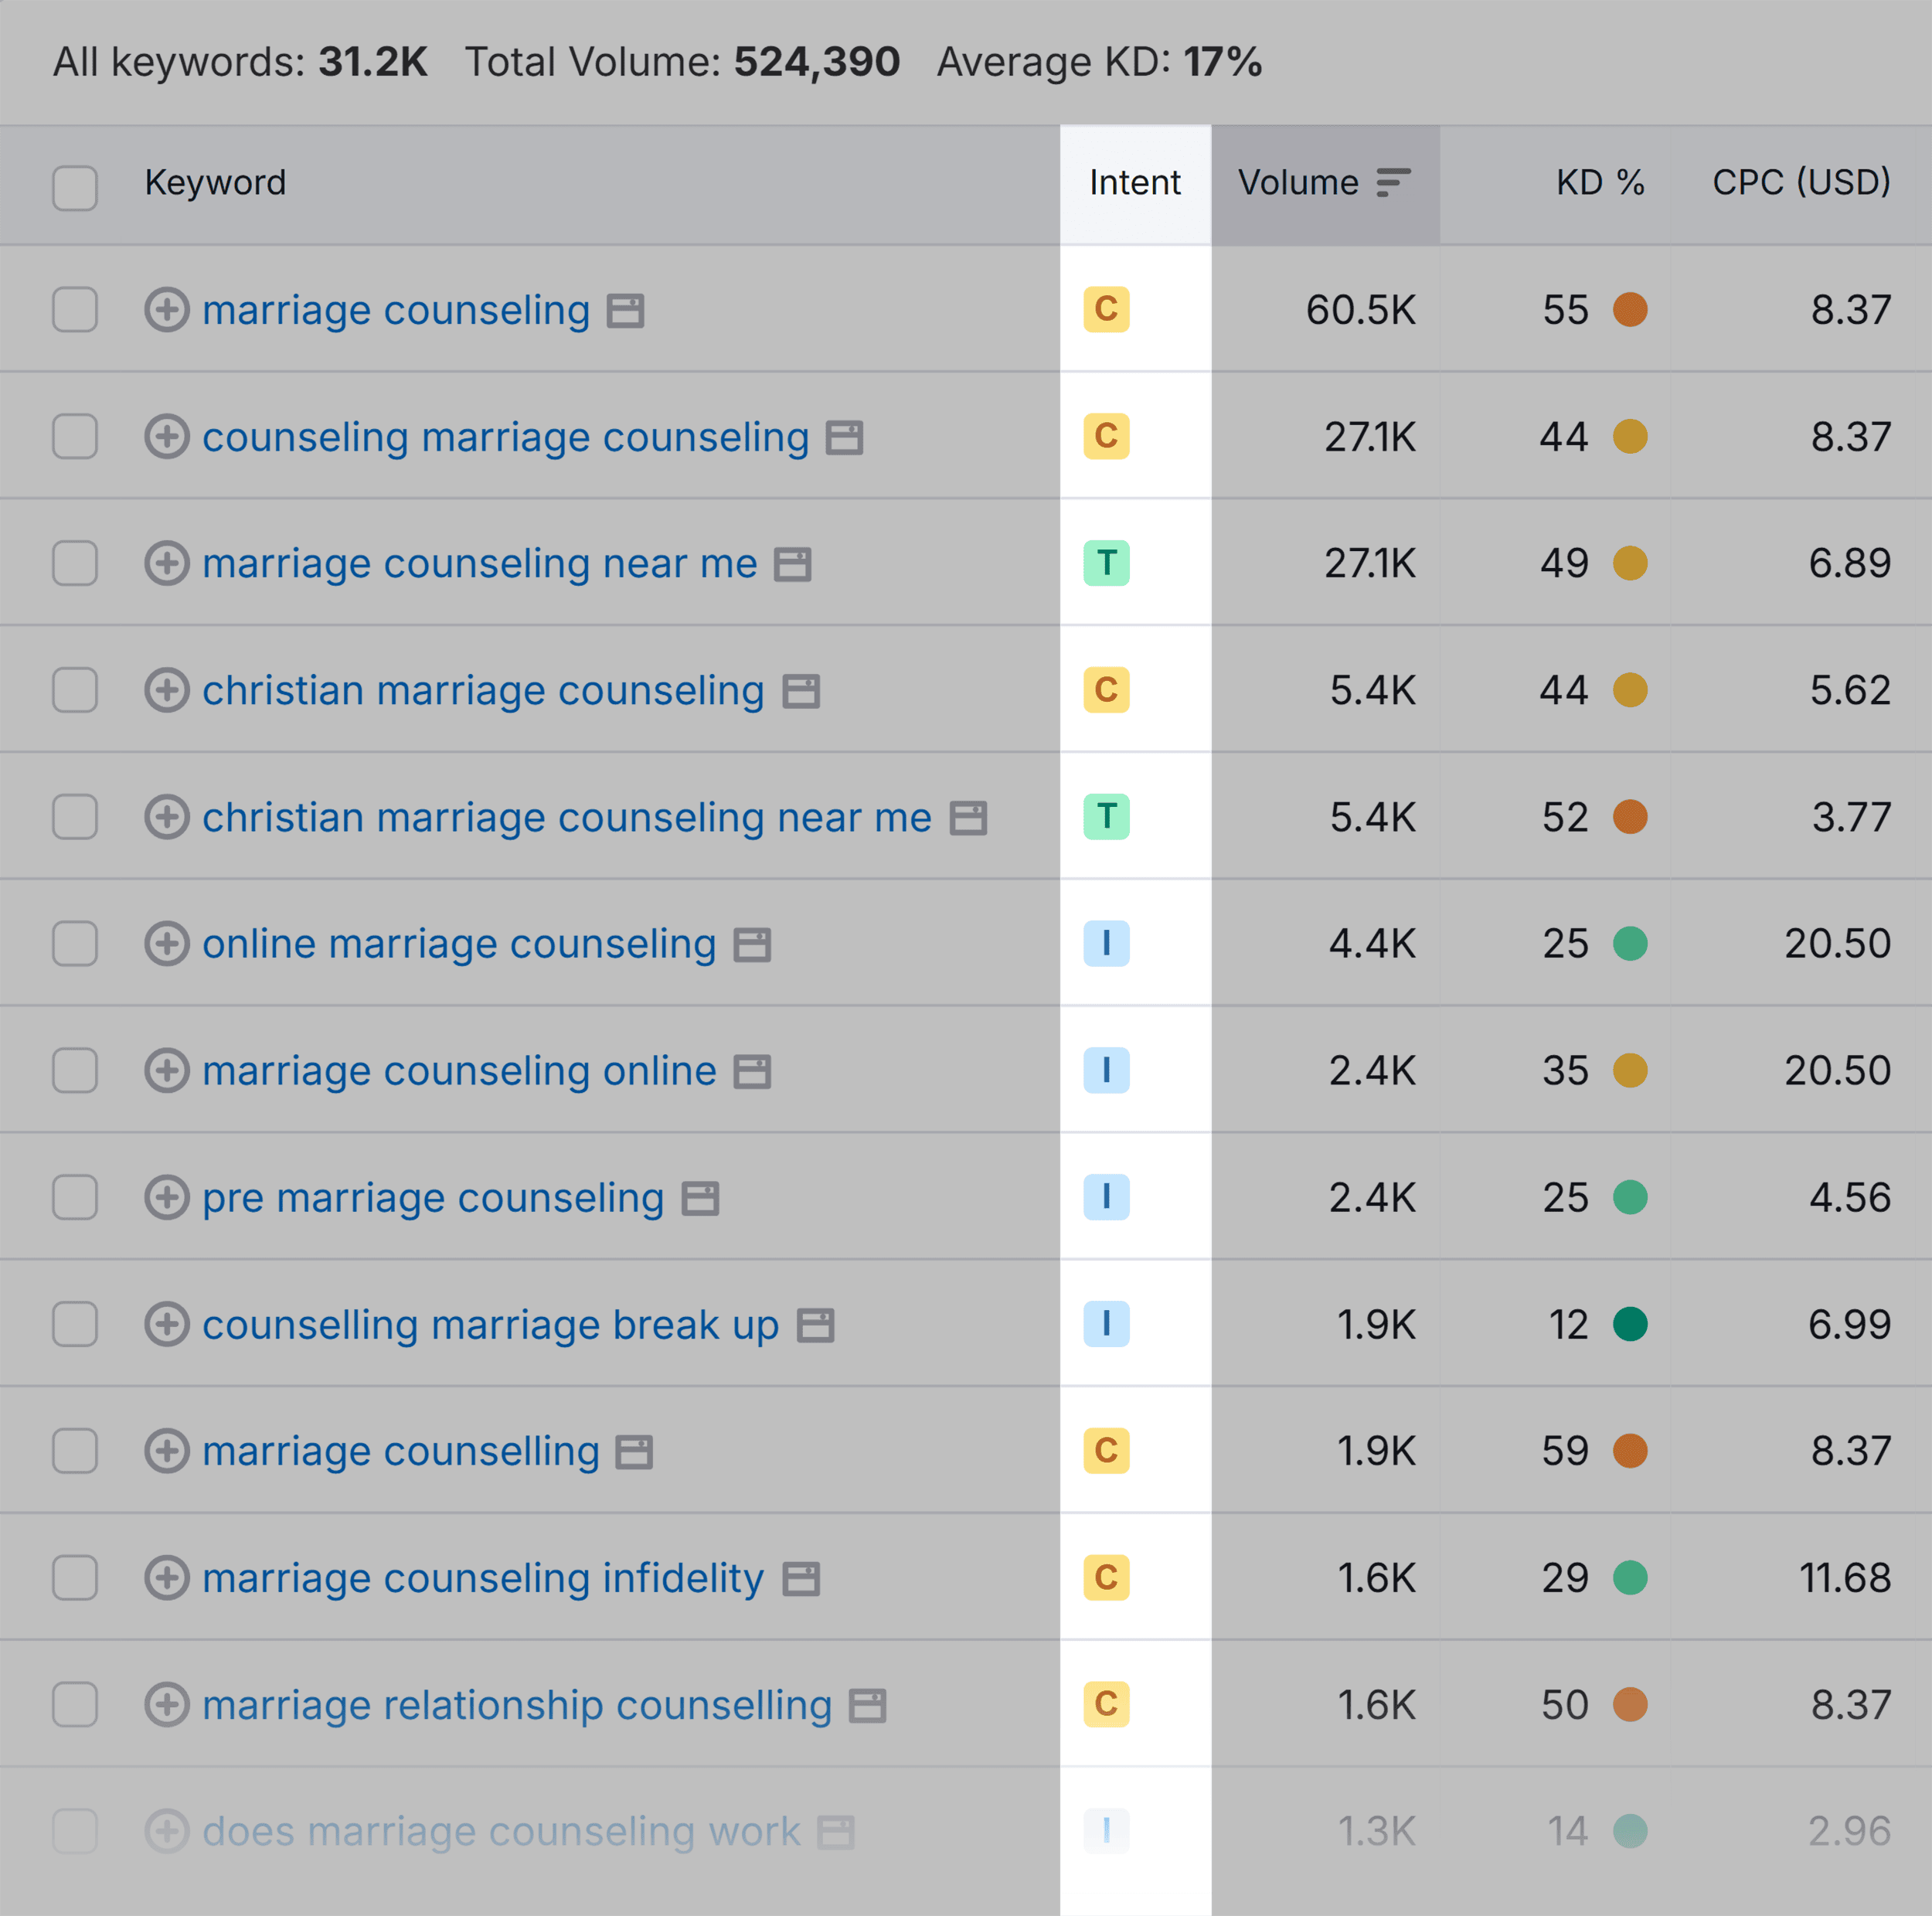Check the christian marriage counseling row checkbox
This screenshot has height=1916, width=1932.
click(x=75, y=690)
